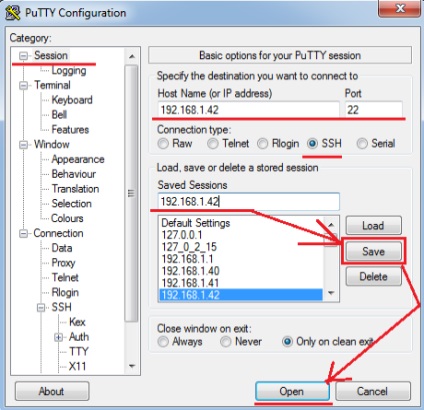Viewport: 424px width, 410px height.
Task: Load the selected saved session
Action: [x=373, y=226]
